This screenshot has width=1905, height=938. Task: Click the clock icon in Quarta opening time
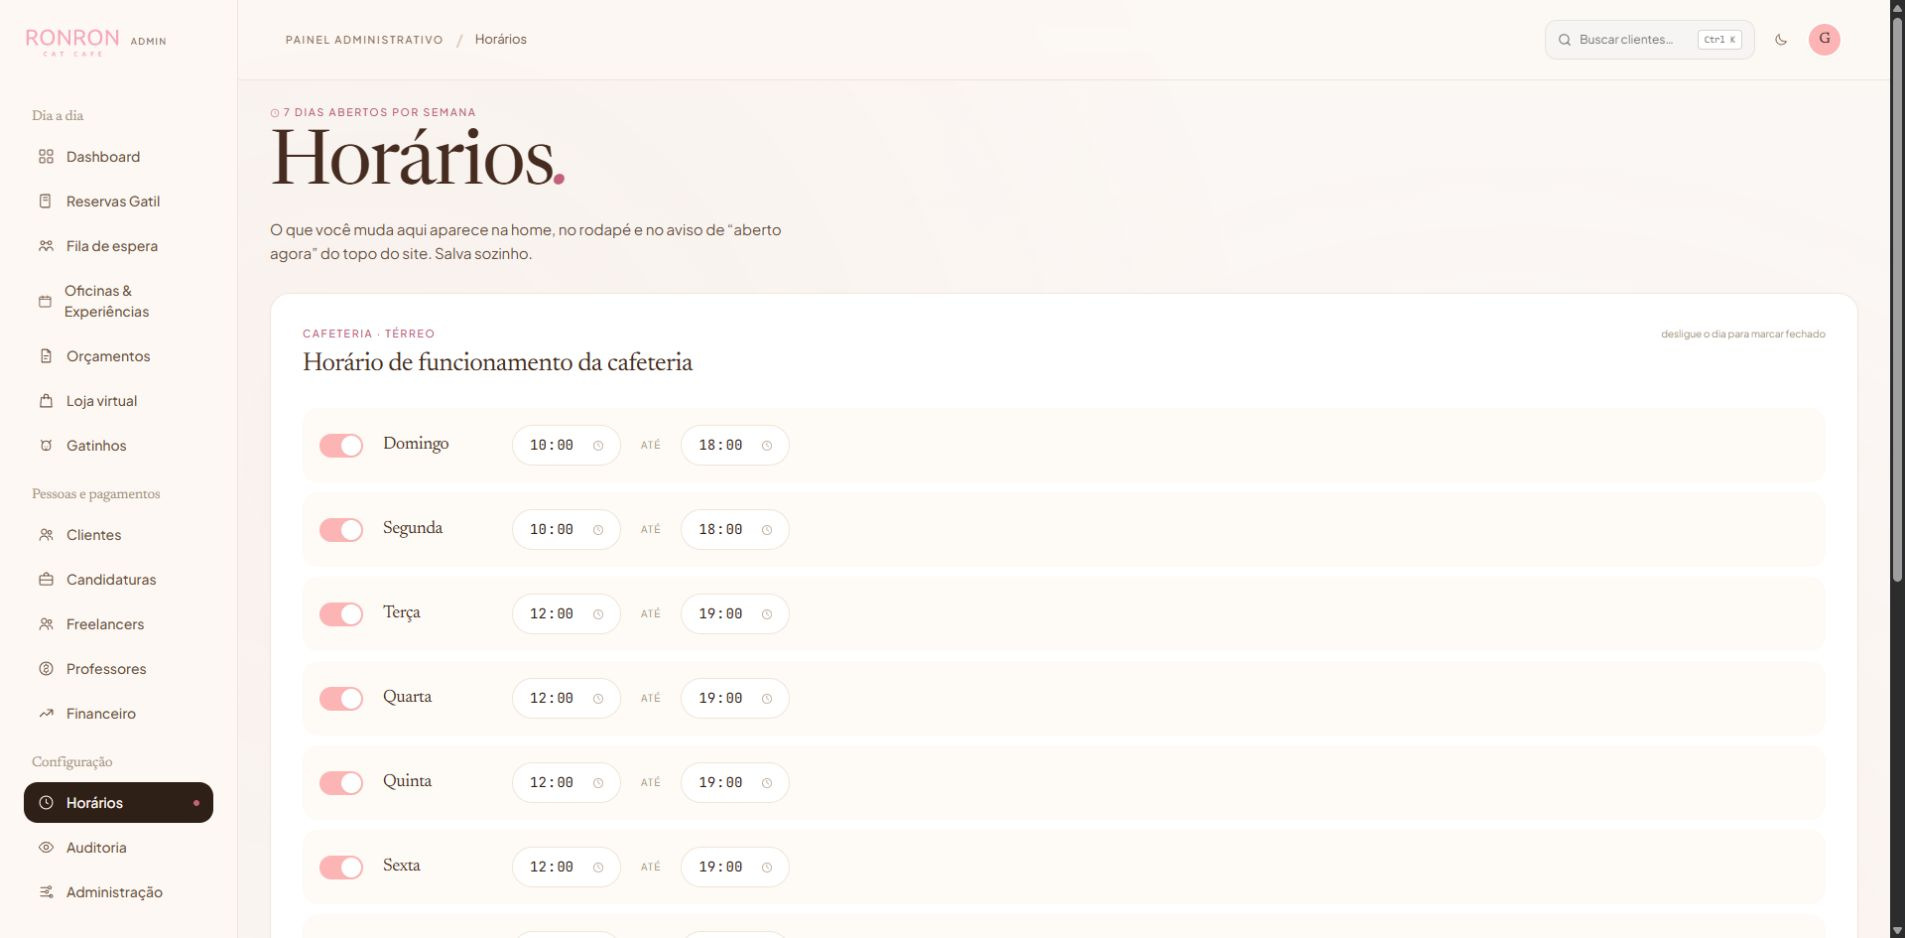(598, 699)
